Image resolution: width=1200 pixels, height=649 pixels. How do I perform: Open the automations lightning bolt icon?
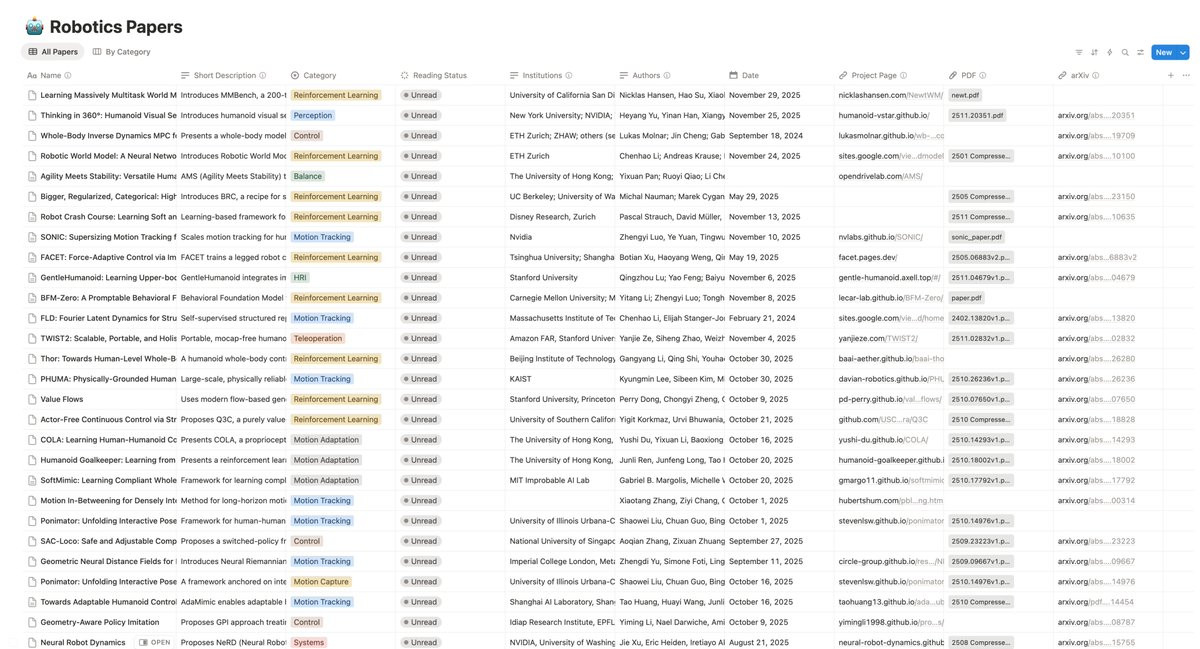[x=1109, y=52]
